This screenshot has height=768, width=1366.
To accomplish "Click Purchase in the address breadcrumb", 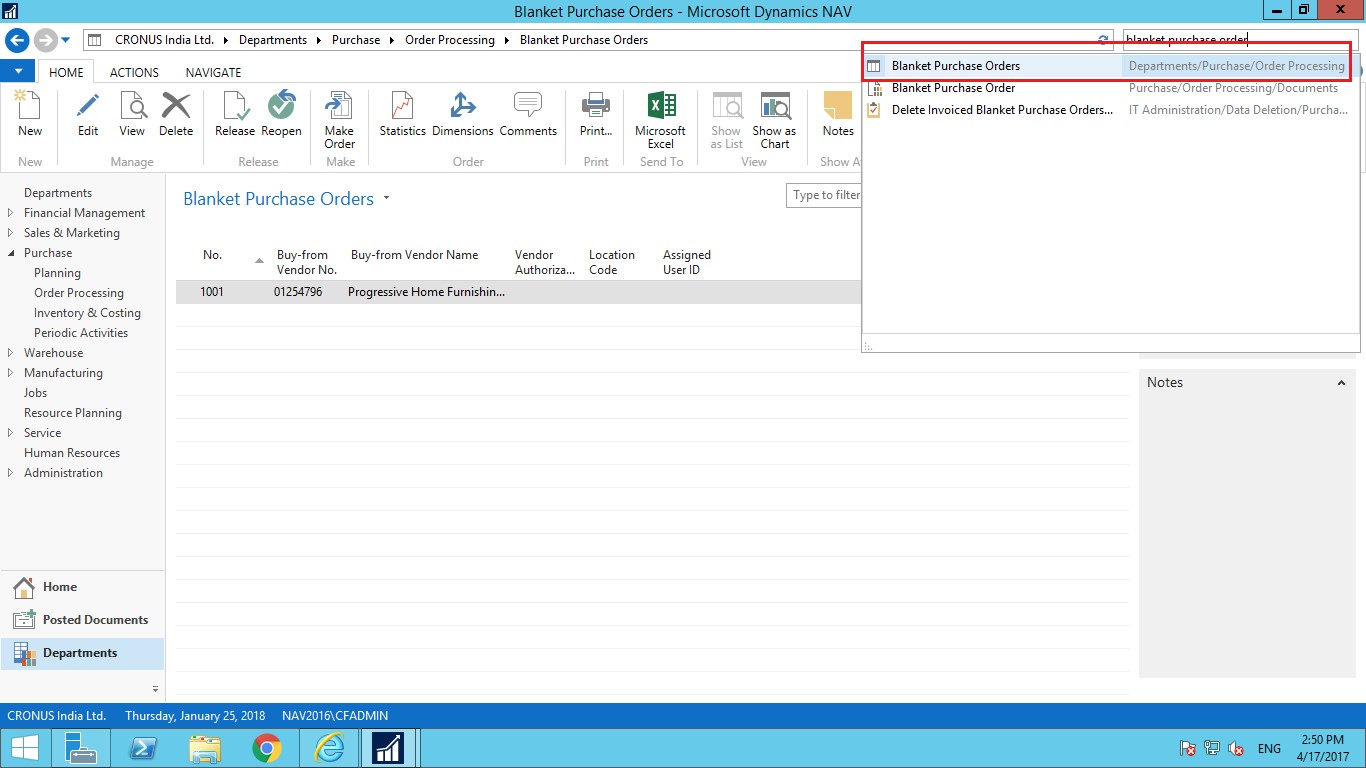I will [x=356, y=40].
